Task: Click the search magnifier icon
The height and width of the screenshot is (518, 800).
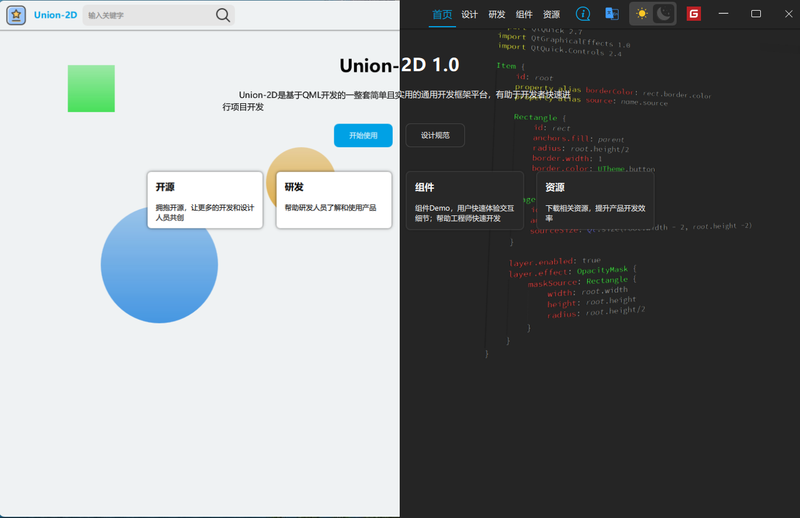Action: point(223,15)
